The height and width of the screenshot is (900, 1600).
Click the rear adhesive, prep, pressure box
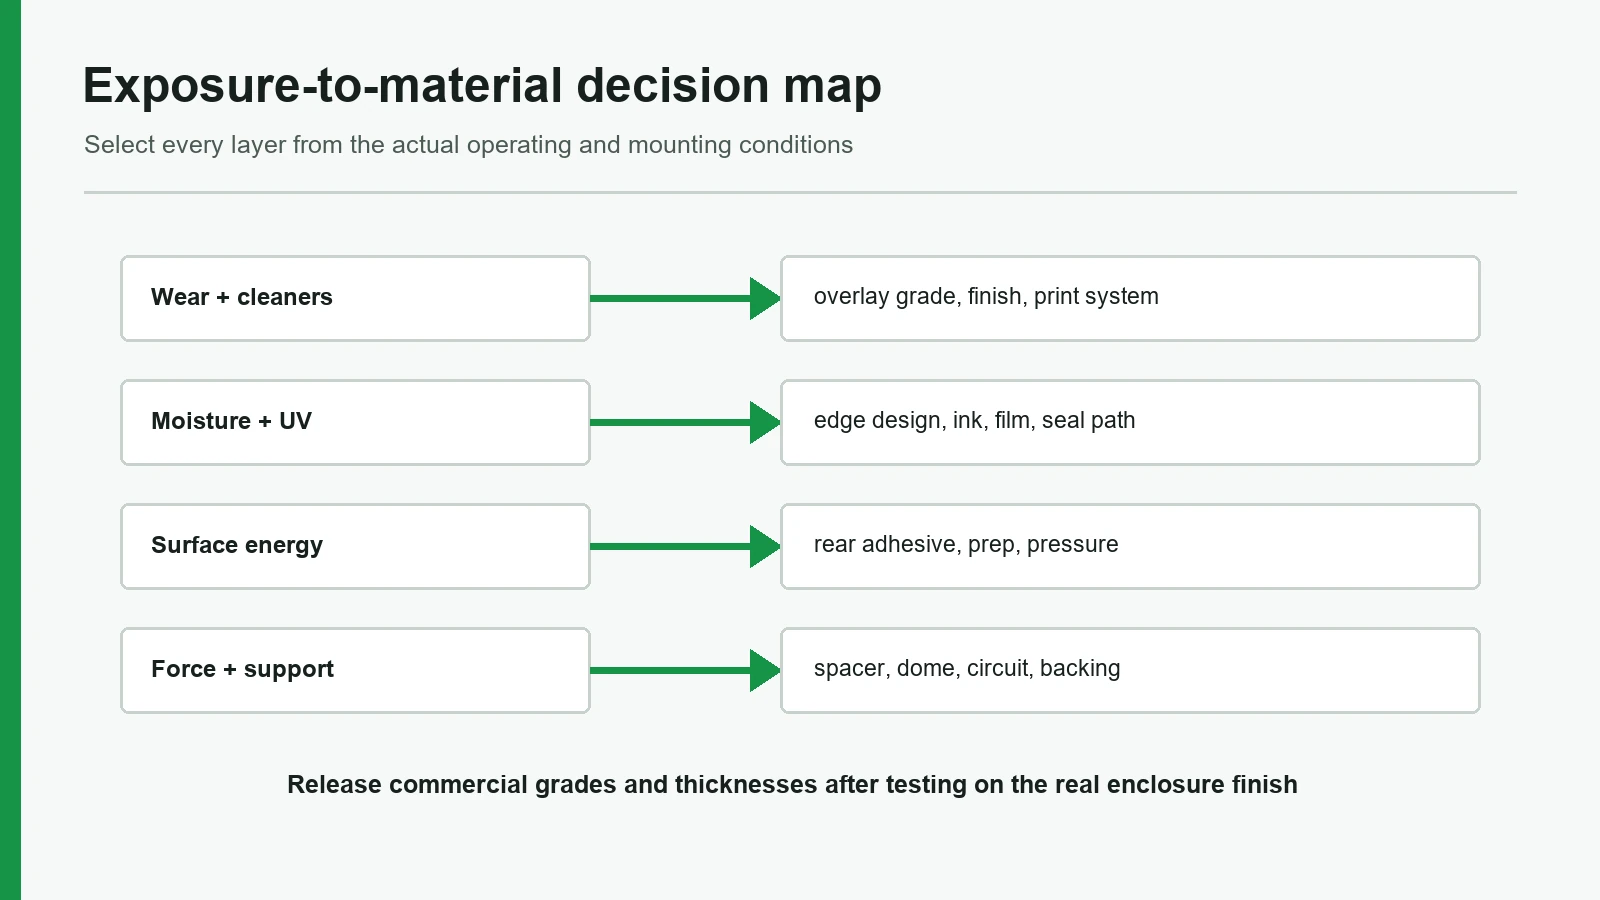[1130, 546]
